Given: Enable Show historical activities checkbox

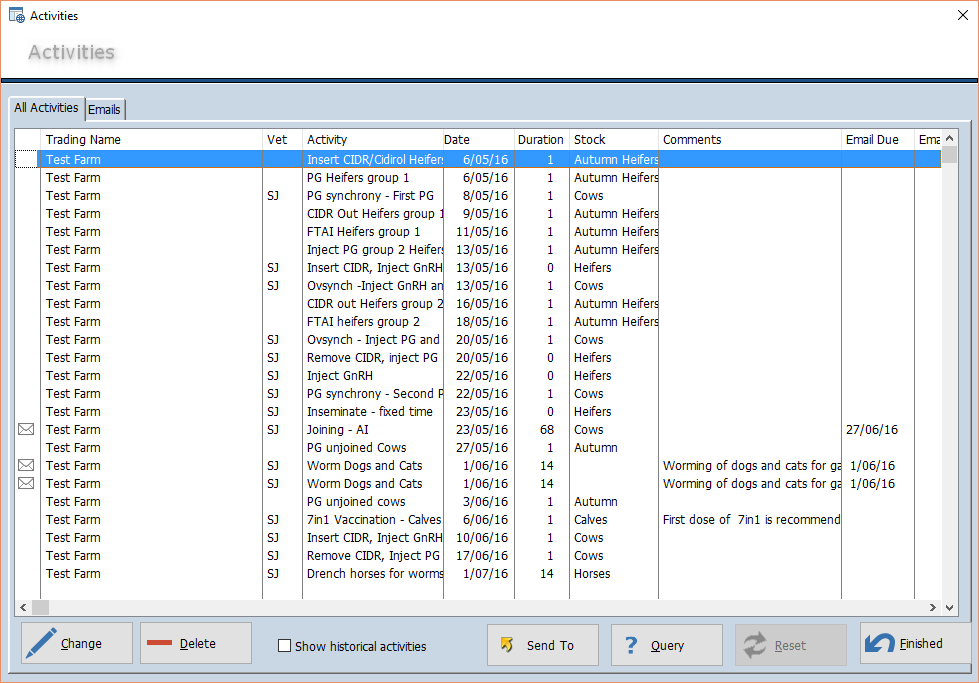Looking at the screenshot, I should [x=284, y=646].
